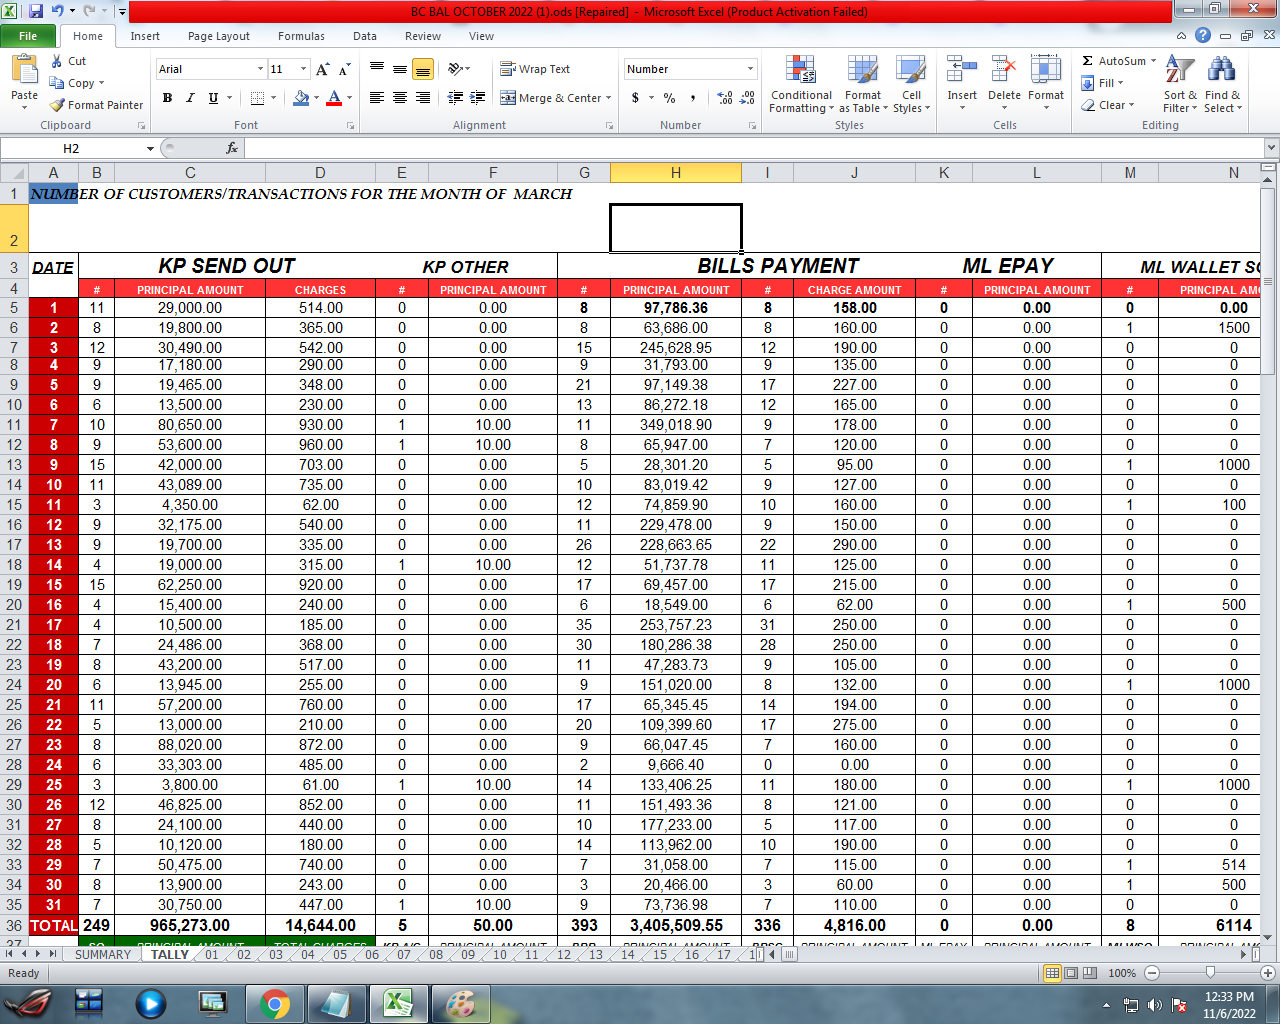The height and width of the screenshot is (1024, 1280).
Task: Increase indent icon
Action: 478,97
